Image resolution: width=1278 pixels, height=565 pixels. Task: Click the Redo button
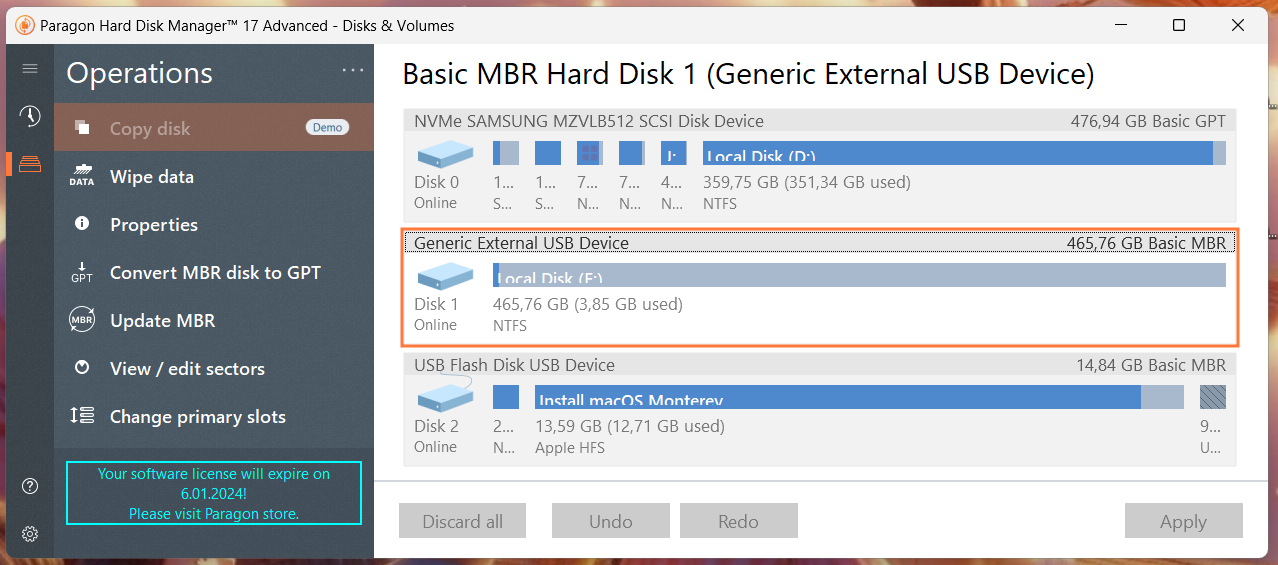[738, 521]
